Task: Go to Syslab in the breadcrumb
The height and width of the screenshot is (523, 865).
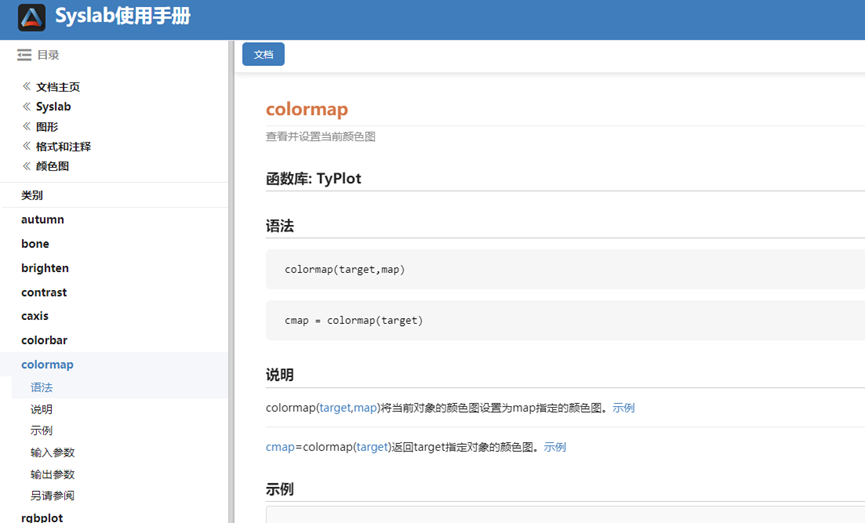Action: coord(54,106)
